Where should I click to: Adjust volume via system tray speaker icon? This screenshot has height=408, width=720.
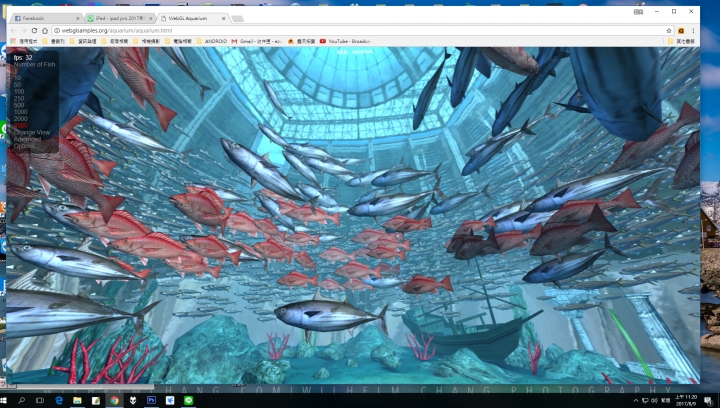click(x=654, y=401)
